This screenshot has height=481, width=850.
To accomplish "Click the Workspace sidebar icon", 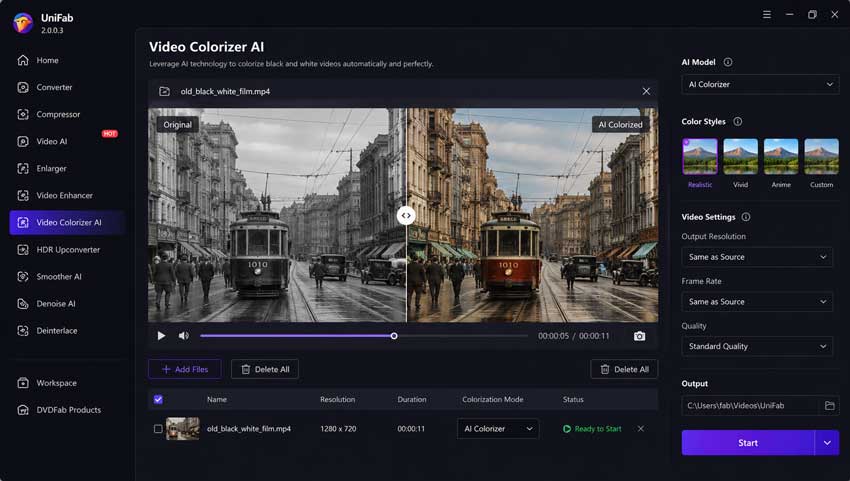I will (x=23, y=383).
